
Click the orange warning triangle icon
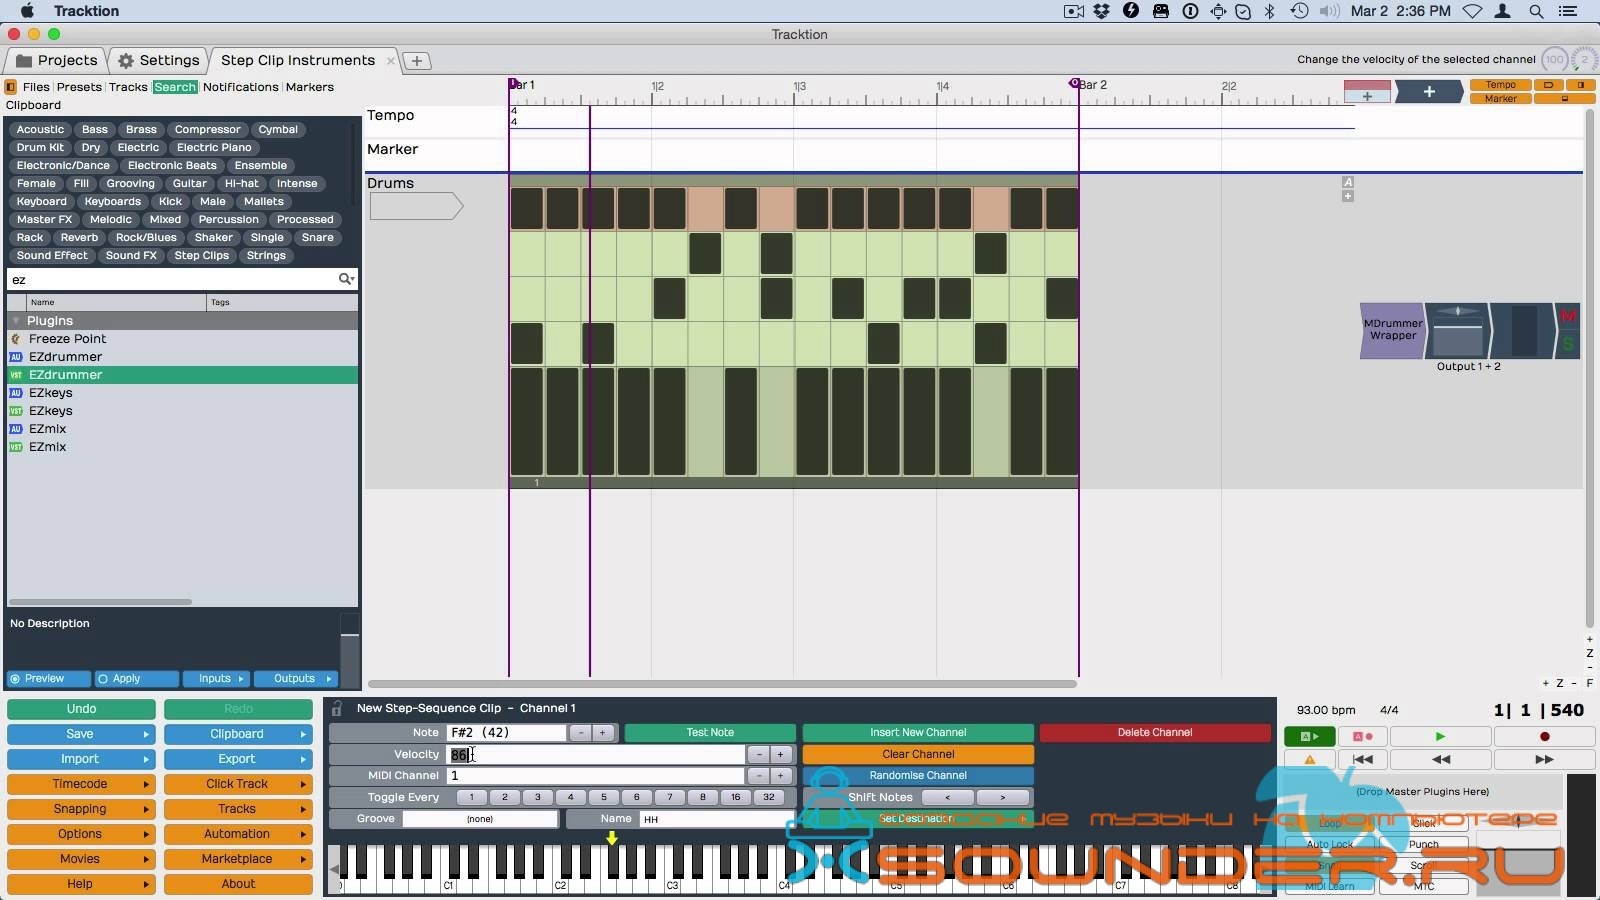point(1309,759)
